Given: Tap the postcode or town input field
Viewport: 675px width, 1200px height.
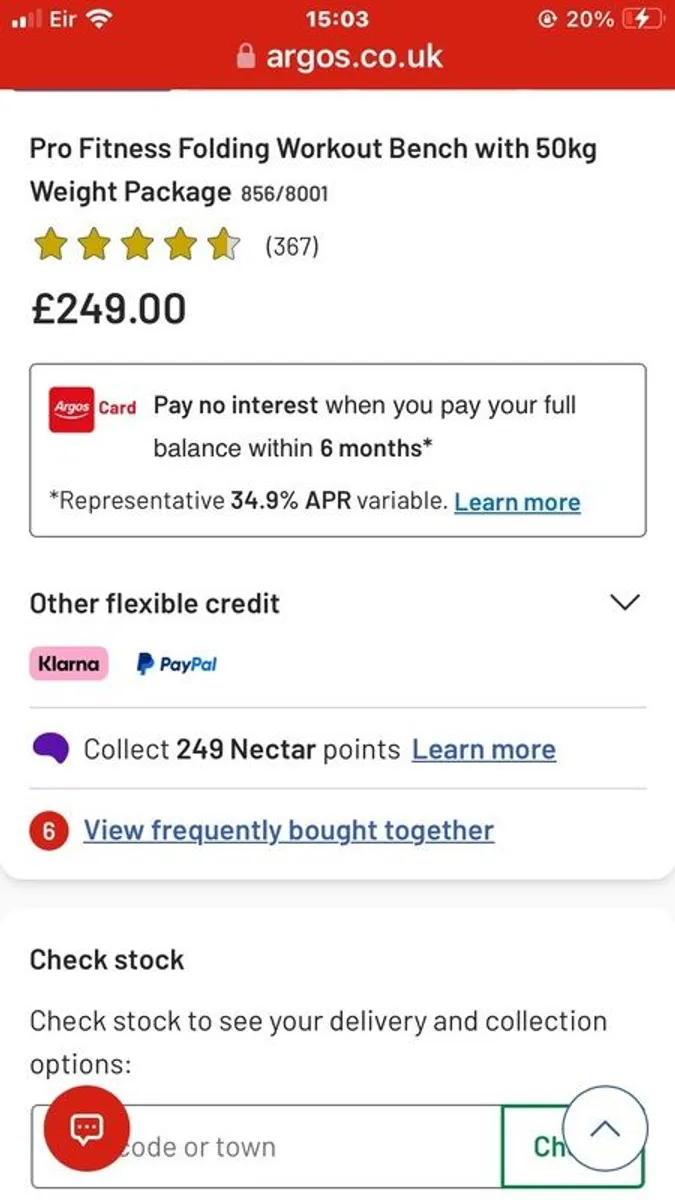Looking at the screenshot, I should click(300, 1146).
